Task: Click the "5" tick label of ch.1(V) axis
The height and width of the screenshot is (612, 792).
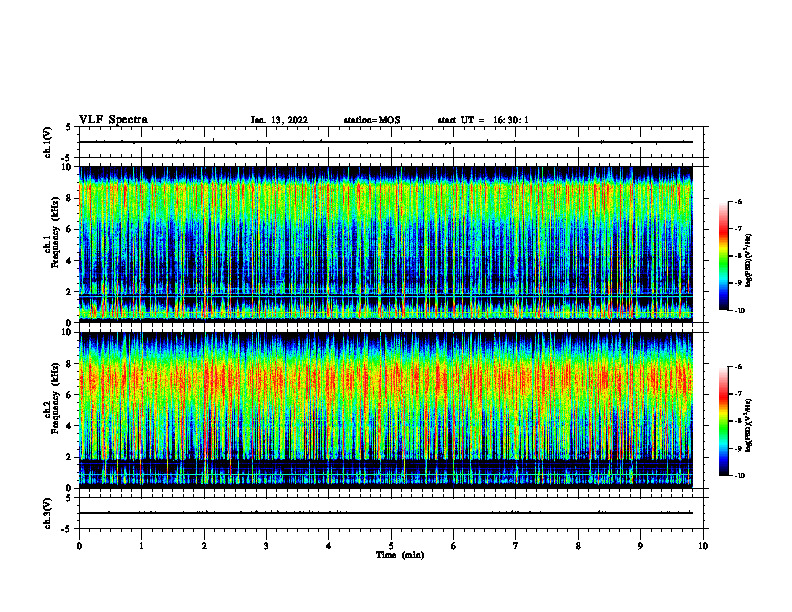Action: (x=70, y=127)
